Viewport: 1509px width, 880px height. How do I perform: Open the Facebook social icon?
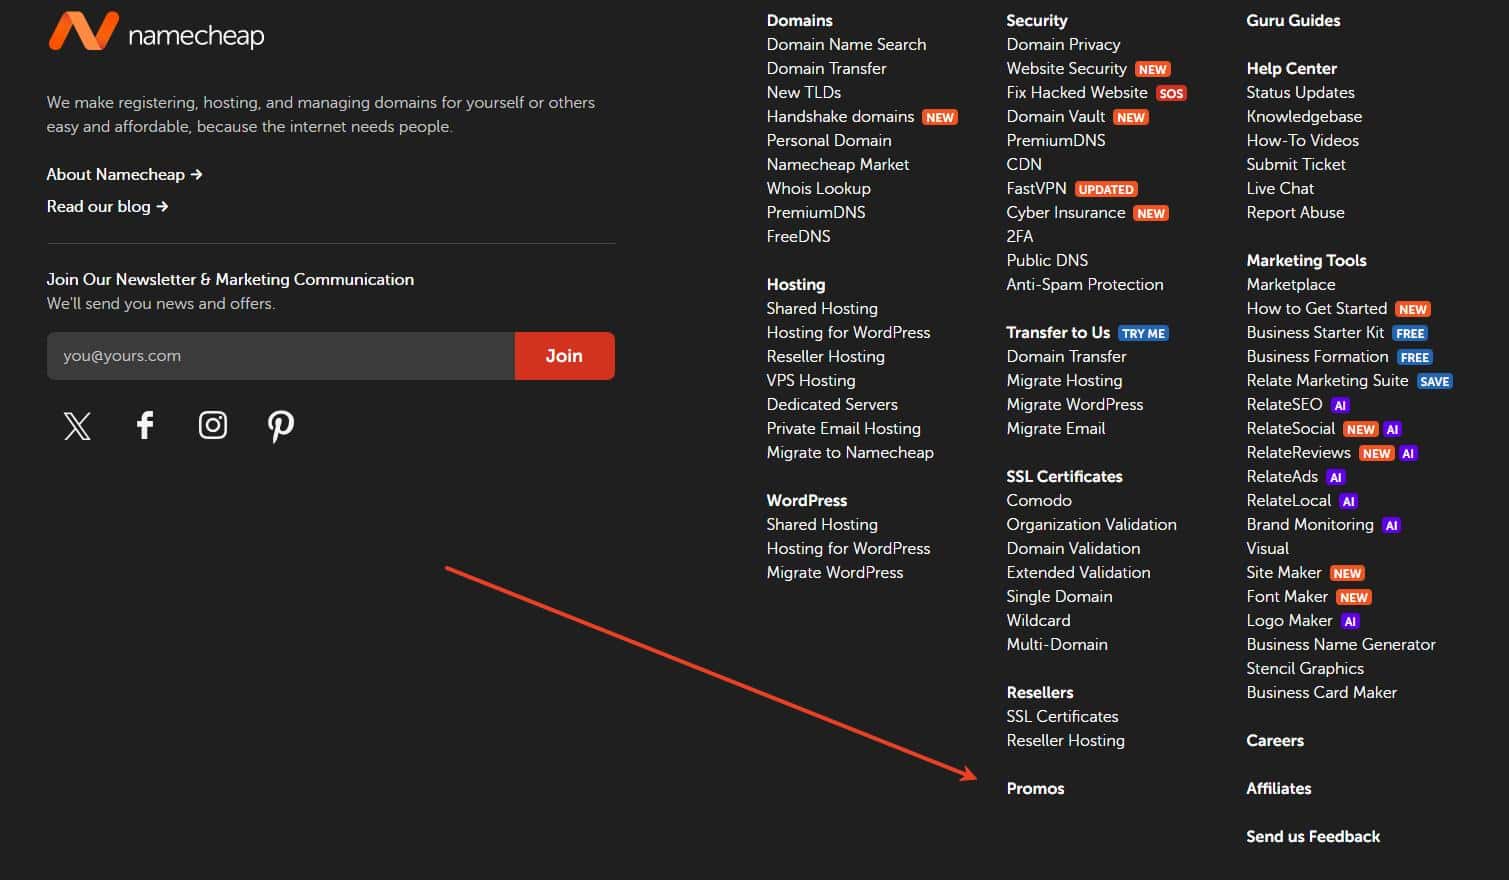tap(145, 426)
